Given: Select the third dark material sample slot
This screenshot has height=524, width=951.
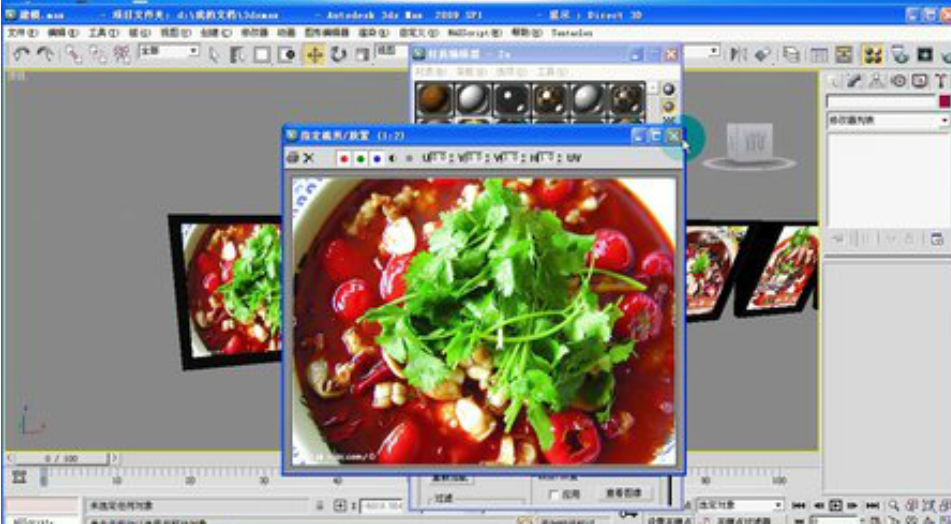Looking at the screenshot, I should [x=511, y=98].
